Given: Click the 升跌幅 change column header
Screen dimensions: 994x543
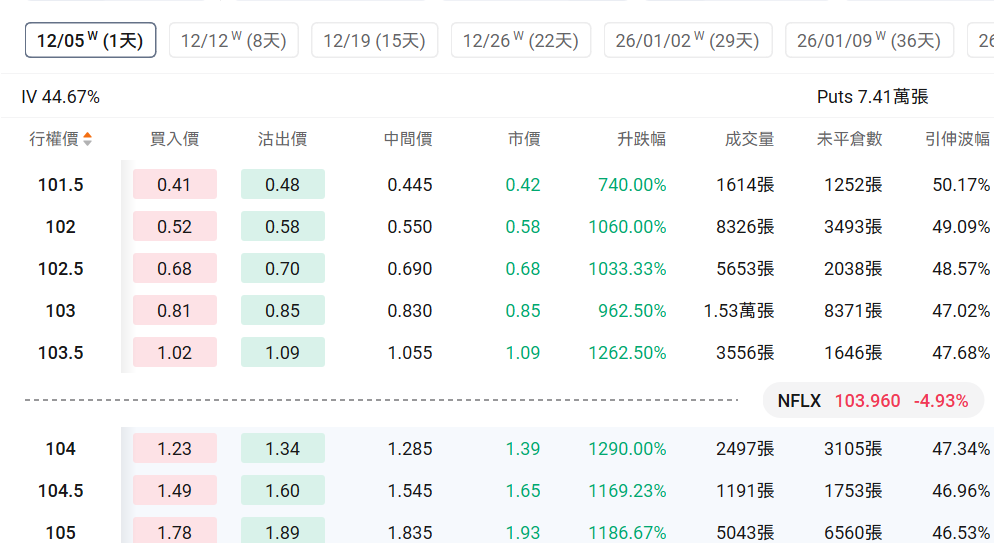Looking at the screenshot, I should pos(641,139).
